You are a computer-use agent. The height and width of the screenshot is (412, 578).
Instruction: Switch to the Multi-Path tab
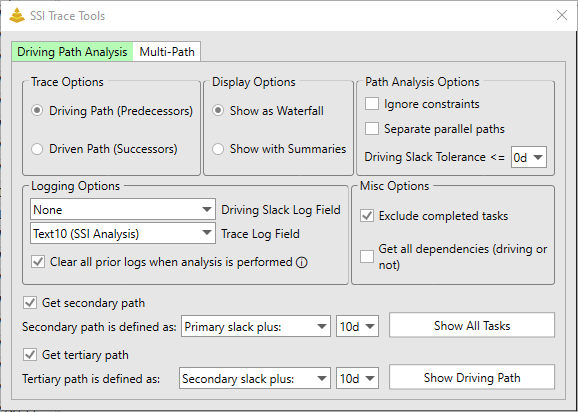click(167, 52)
